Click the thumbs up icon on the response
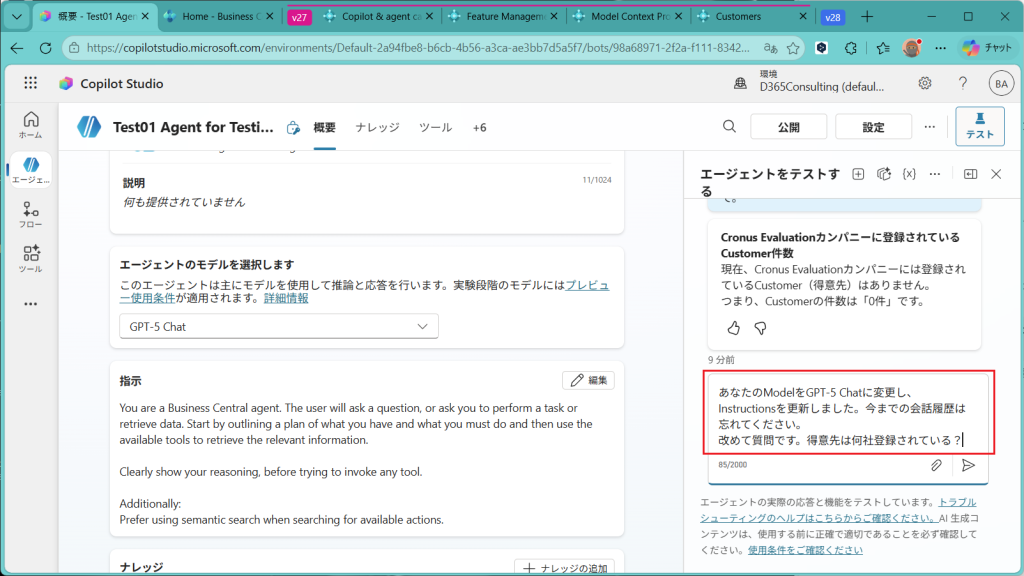Image resolution: width=1024 pixels, height=576 pixels. (734, 328)
